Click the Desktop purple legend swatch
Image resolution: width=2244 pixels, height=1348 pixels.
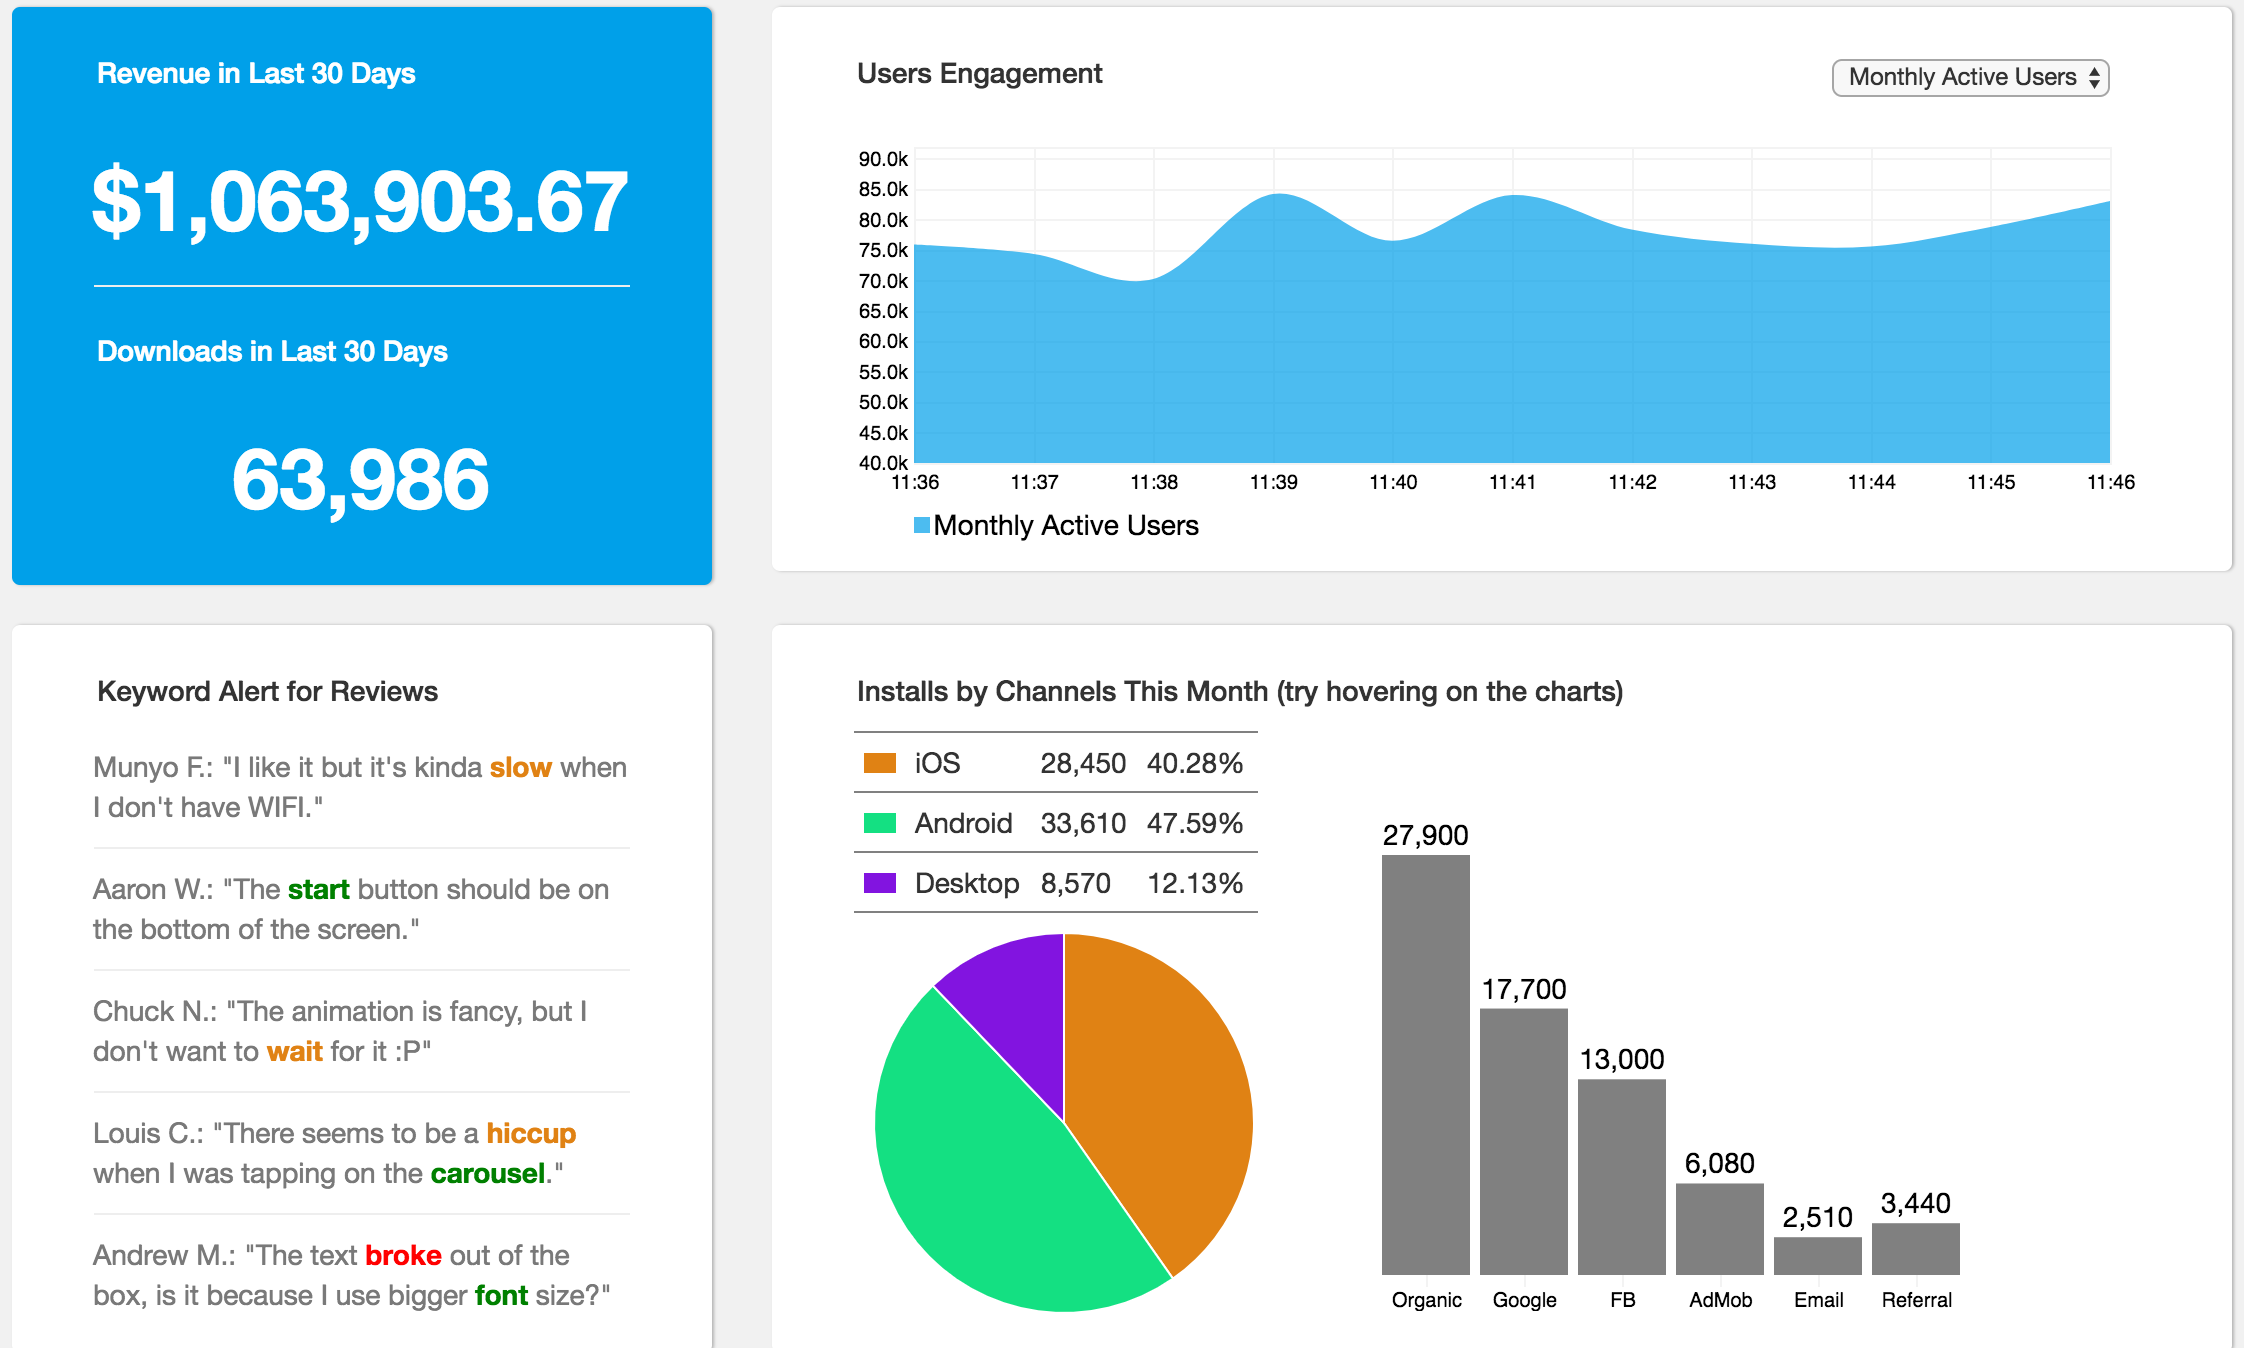pyautogui.click(x=880, y=883)
